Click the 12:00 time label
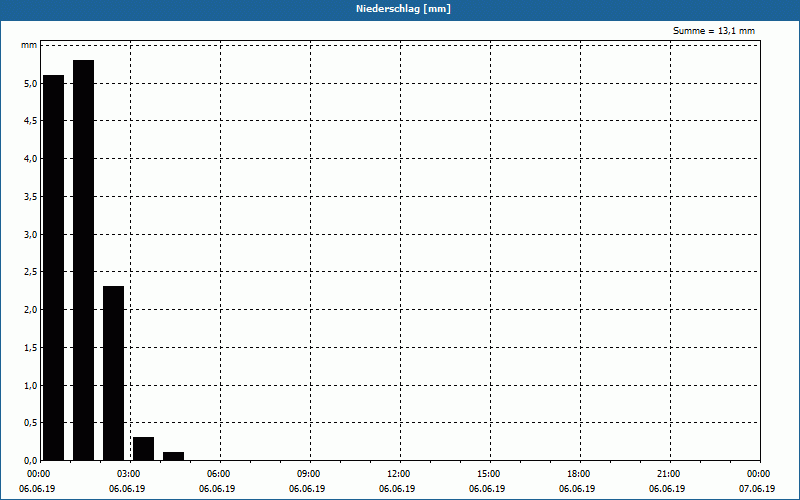Screen dimensions: 800x500 coord(398,474)
